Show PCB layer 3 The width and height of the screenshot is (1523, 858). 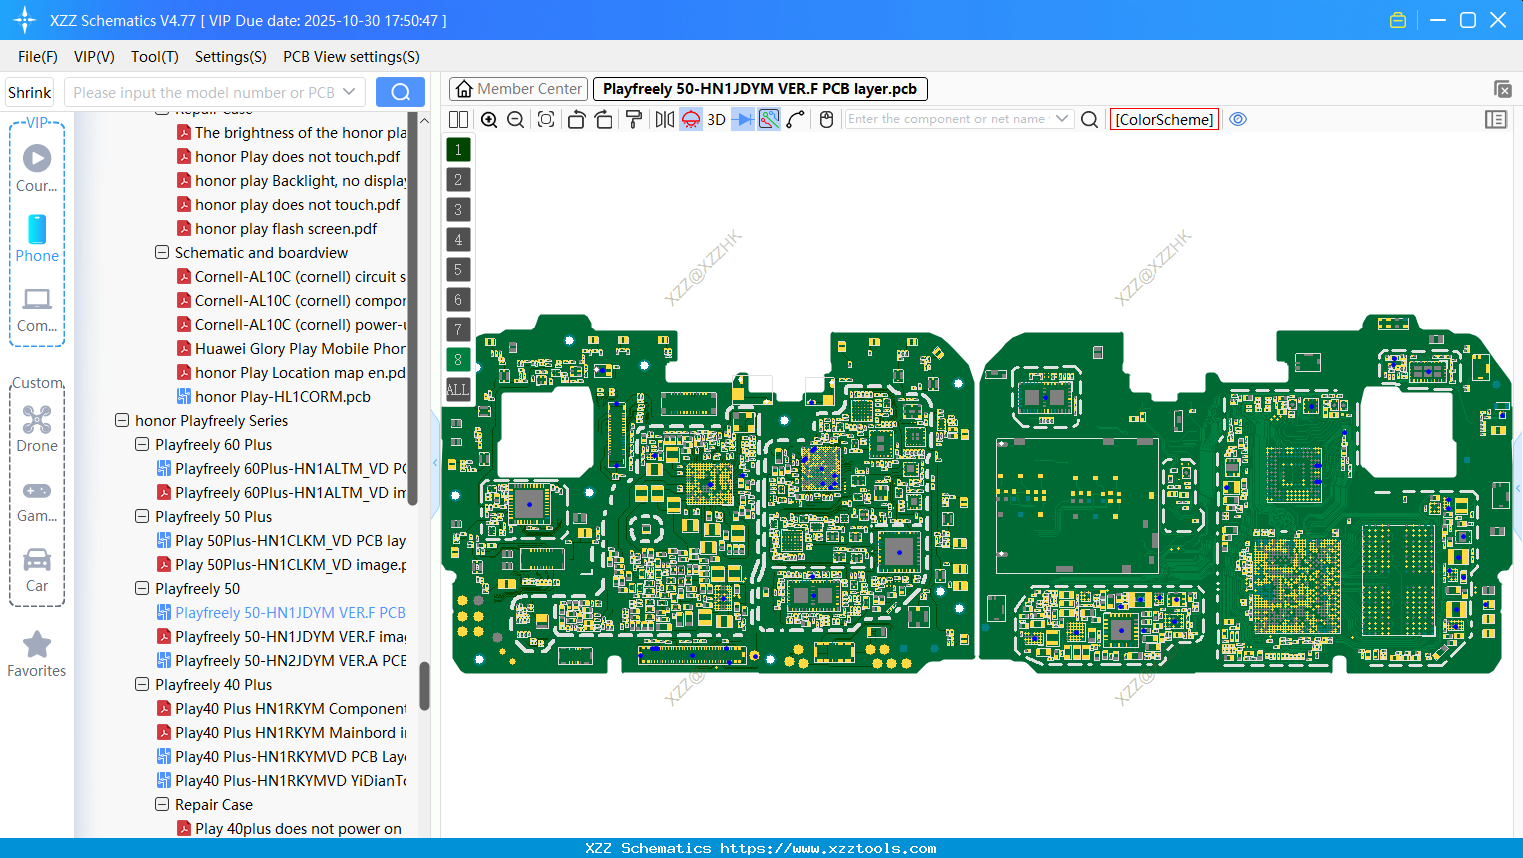(x=458, y=209)
